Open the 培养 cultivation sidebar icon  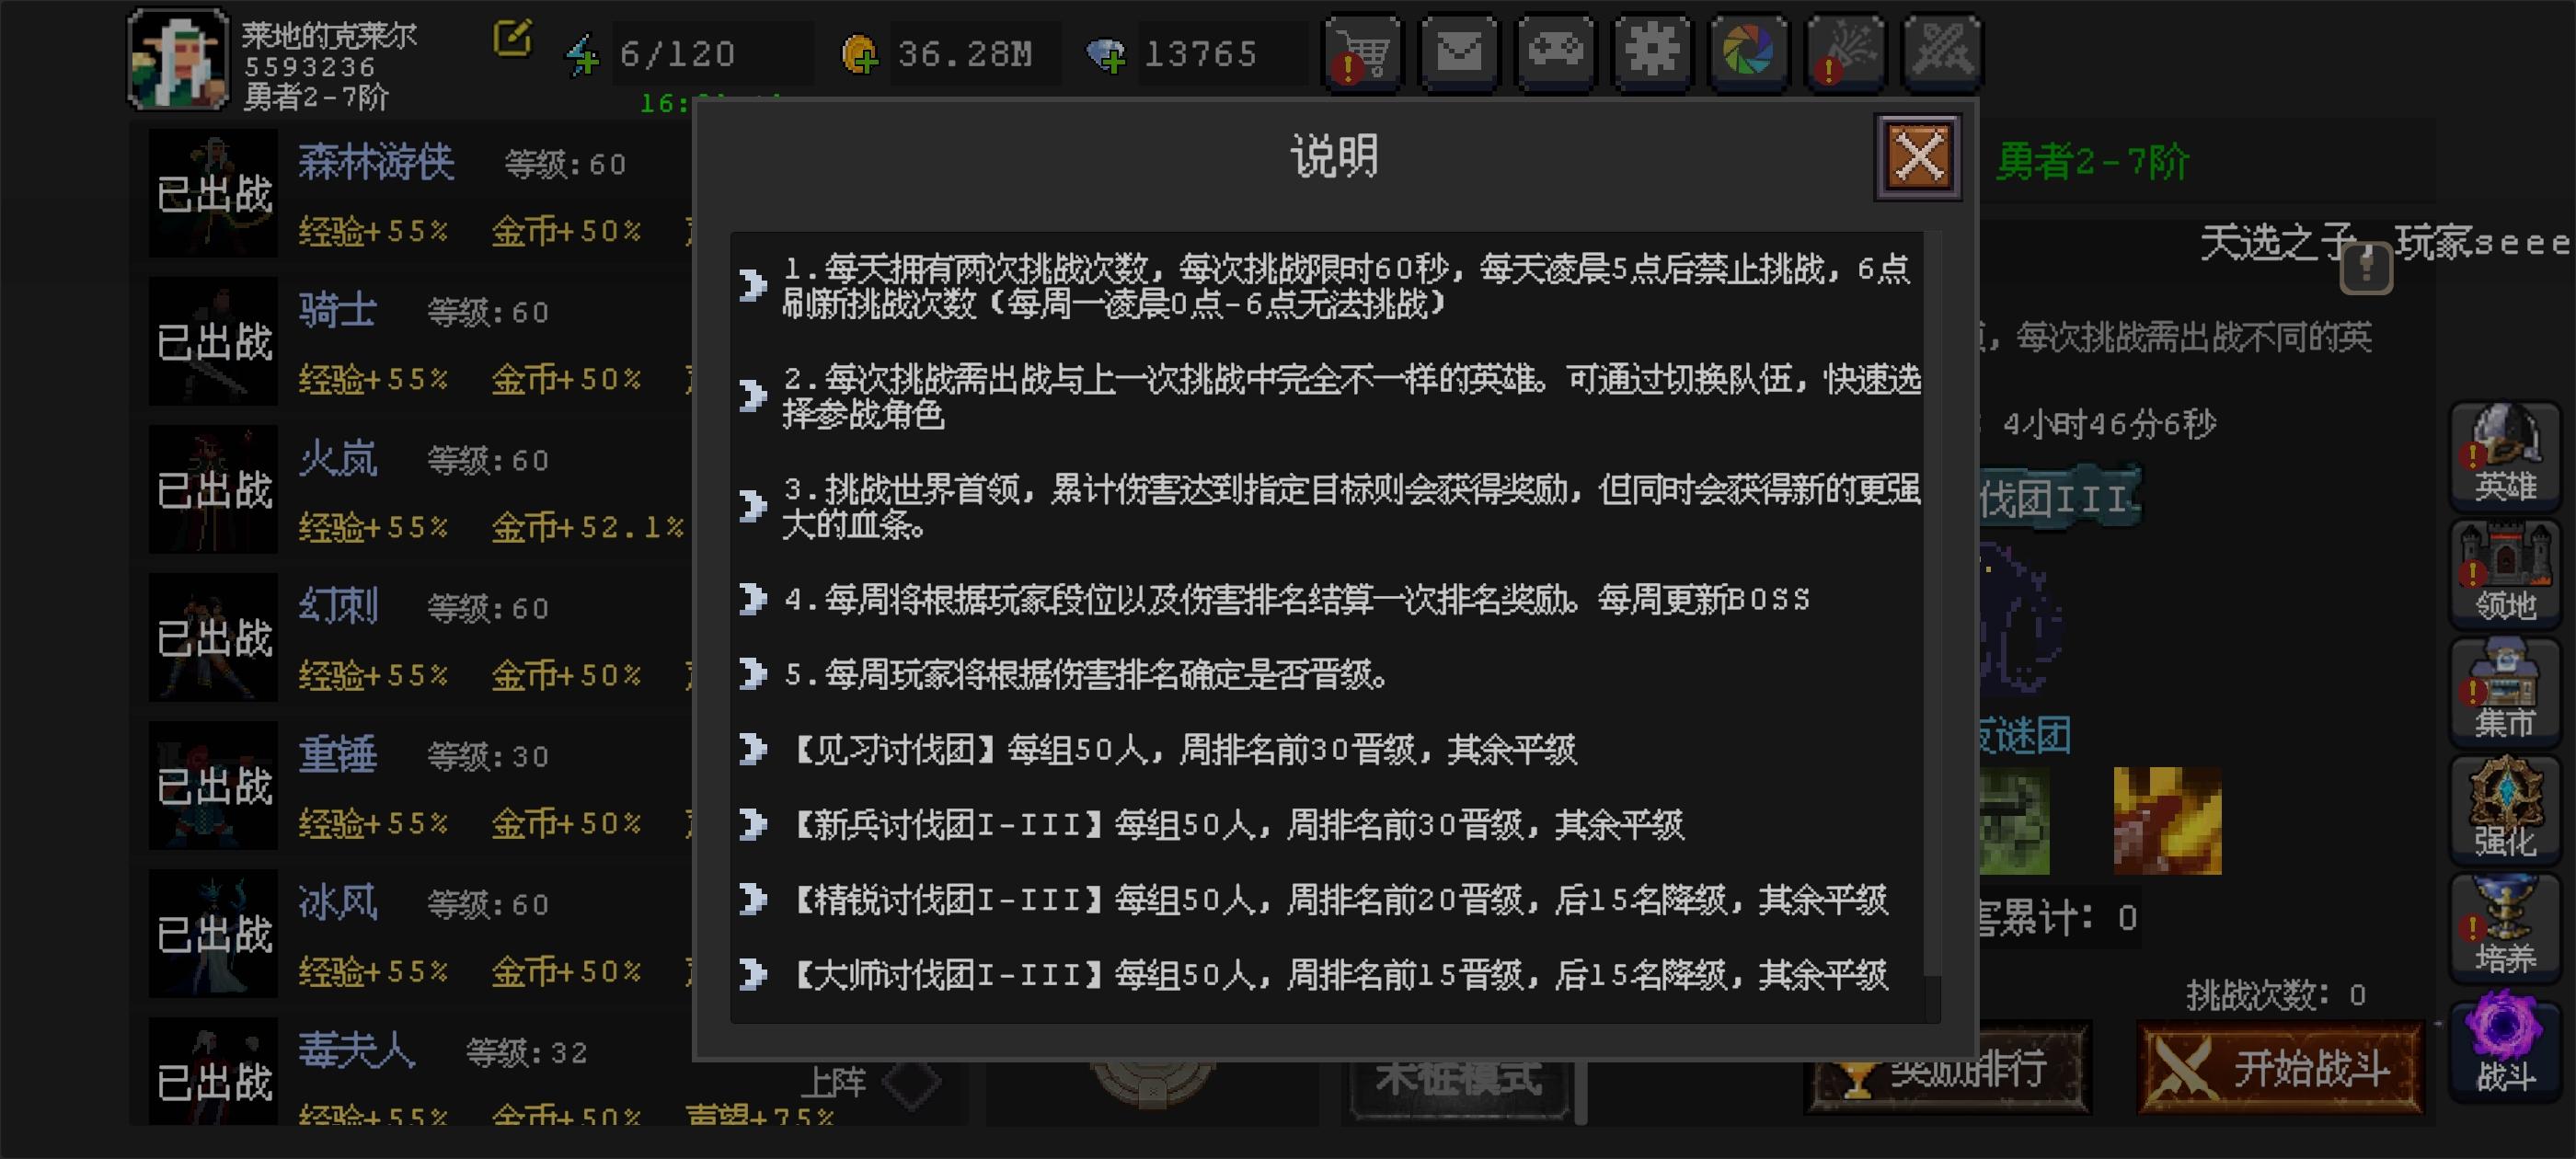[2504, 927]
